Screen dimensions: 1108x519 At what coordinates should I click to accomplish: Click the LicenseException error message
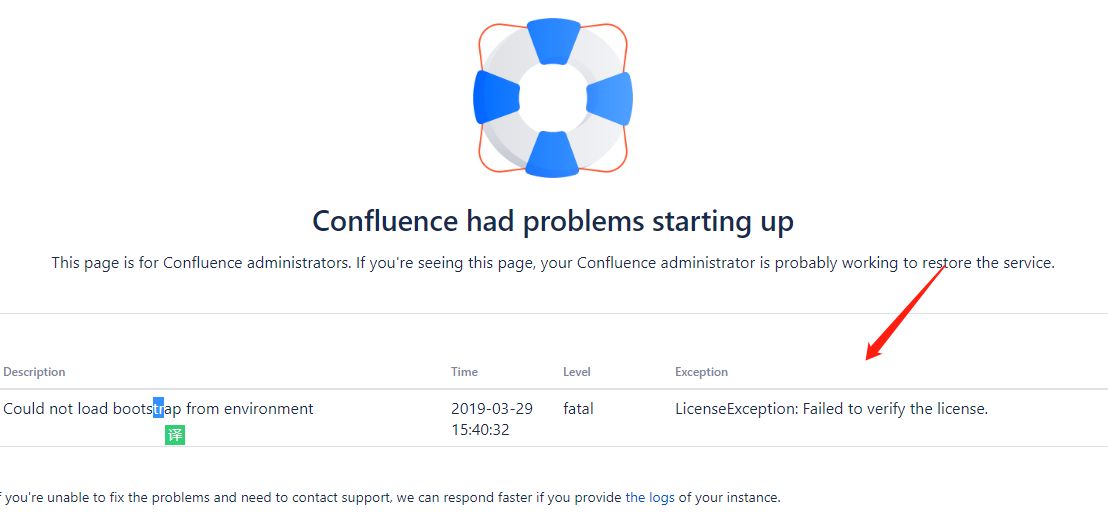[x=832, y=409]
